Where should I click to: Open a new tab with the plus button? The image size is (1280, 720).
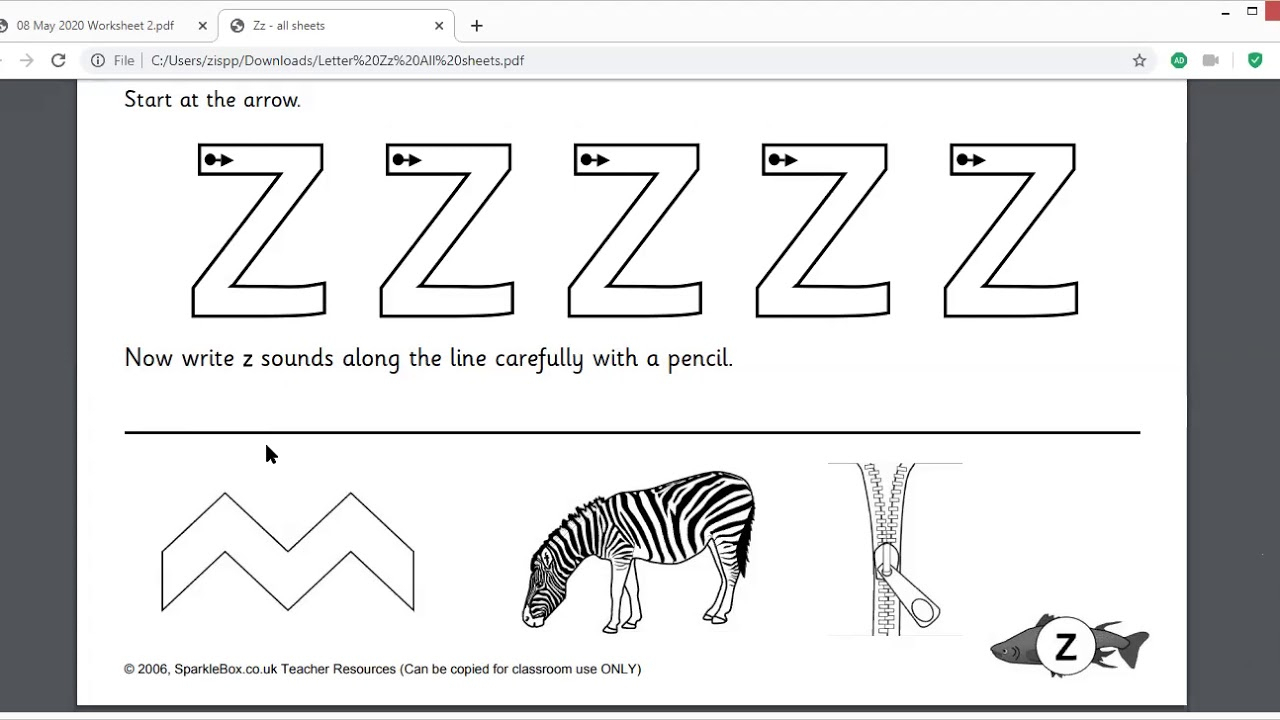coord(477,25)
